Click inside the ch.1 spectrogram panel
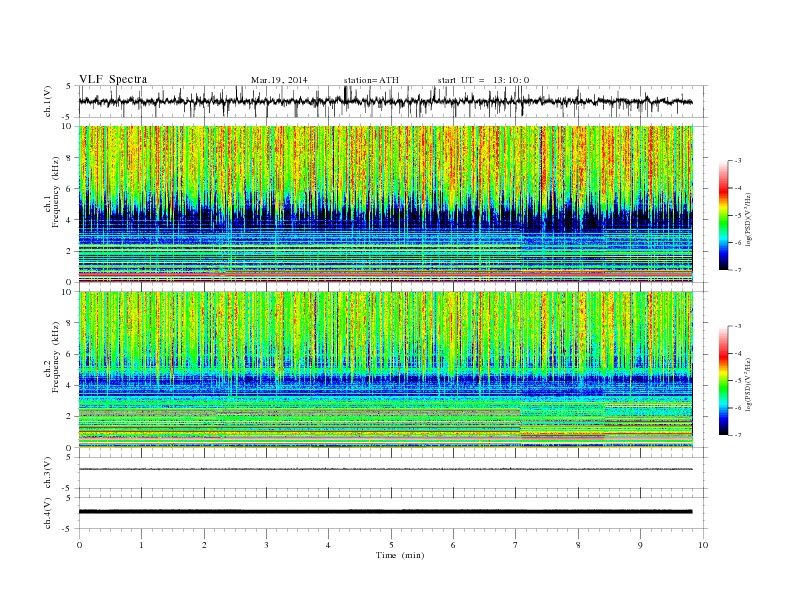 tap(386, 204)
